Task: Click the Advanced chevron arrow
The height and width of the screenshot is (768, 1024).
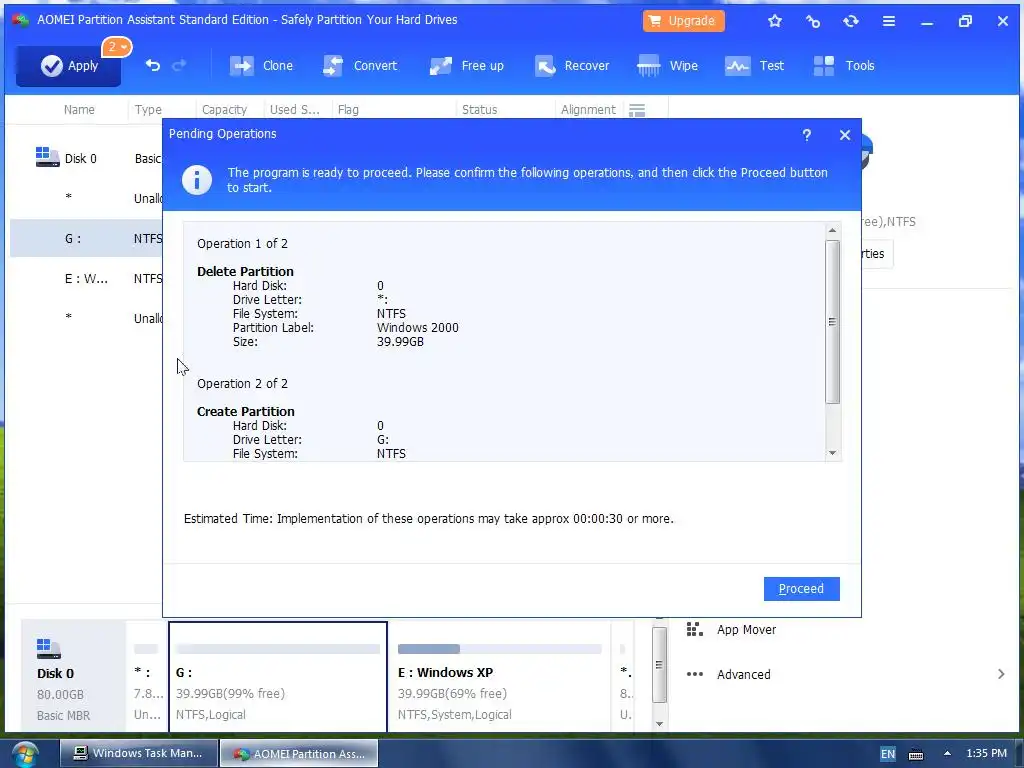Action: coord(1001,674)
